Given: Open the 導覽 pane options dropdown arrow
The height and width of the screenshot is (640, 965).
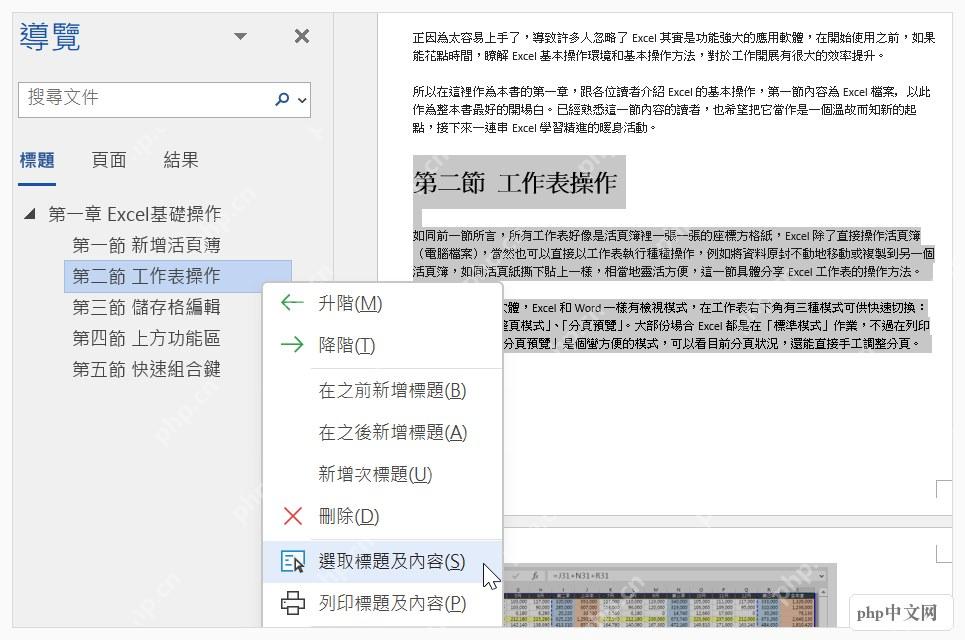Looking at the screenshot, I should coord(241,36).
